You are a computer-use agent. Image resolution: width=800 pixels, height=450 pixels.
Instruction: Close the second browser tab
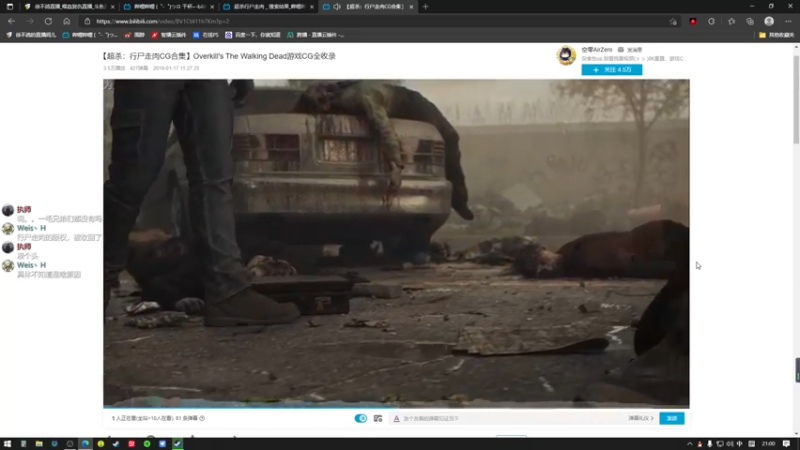click(212, 7)
